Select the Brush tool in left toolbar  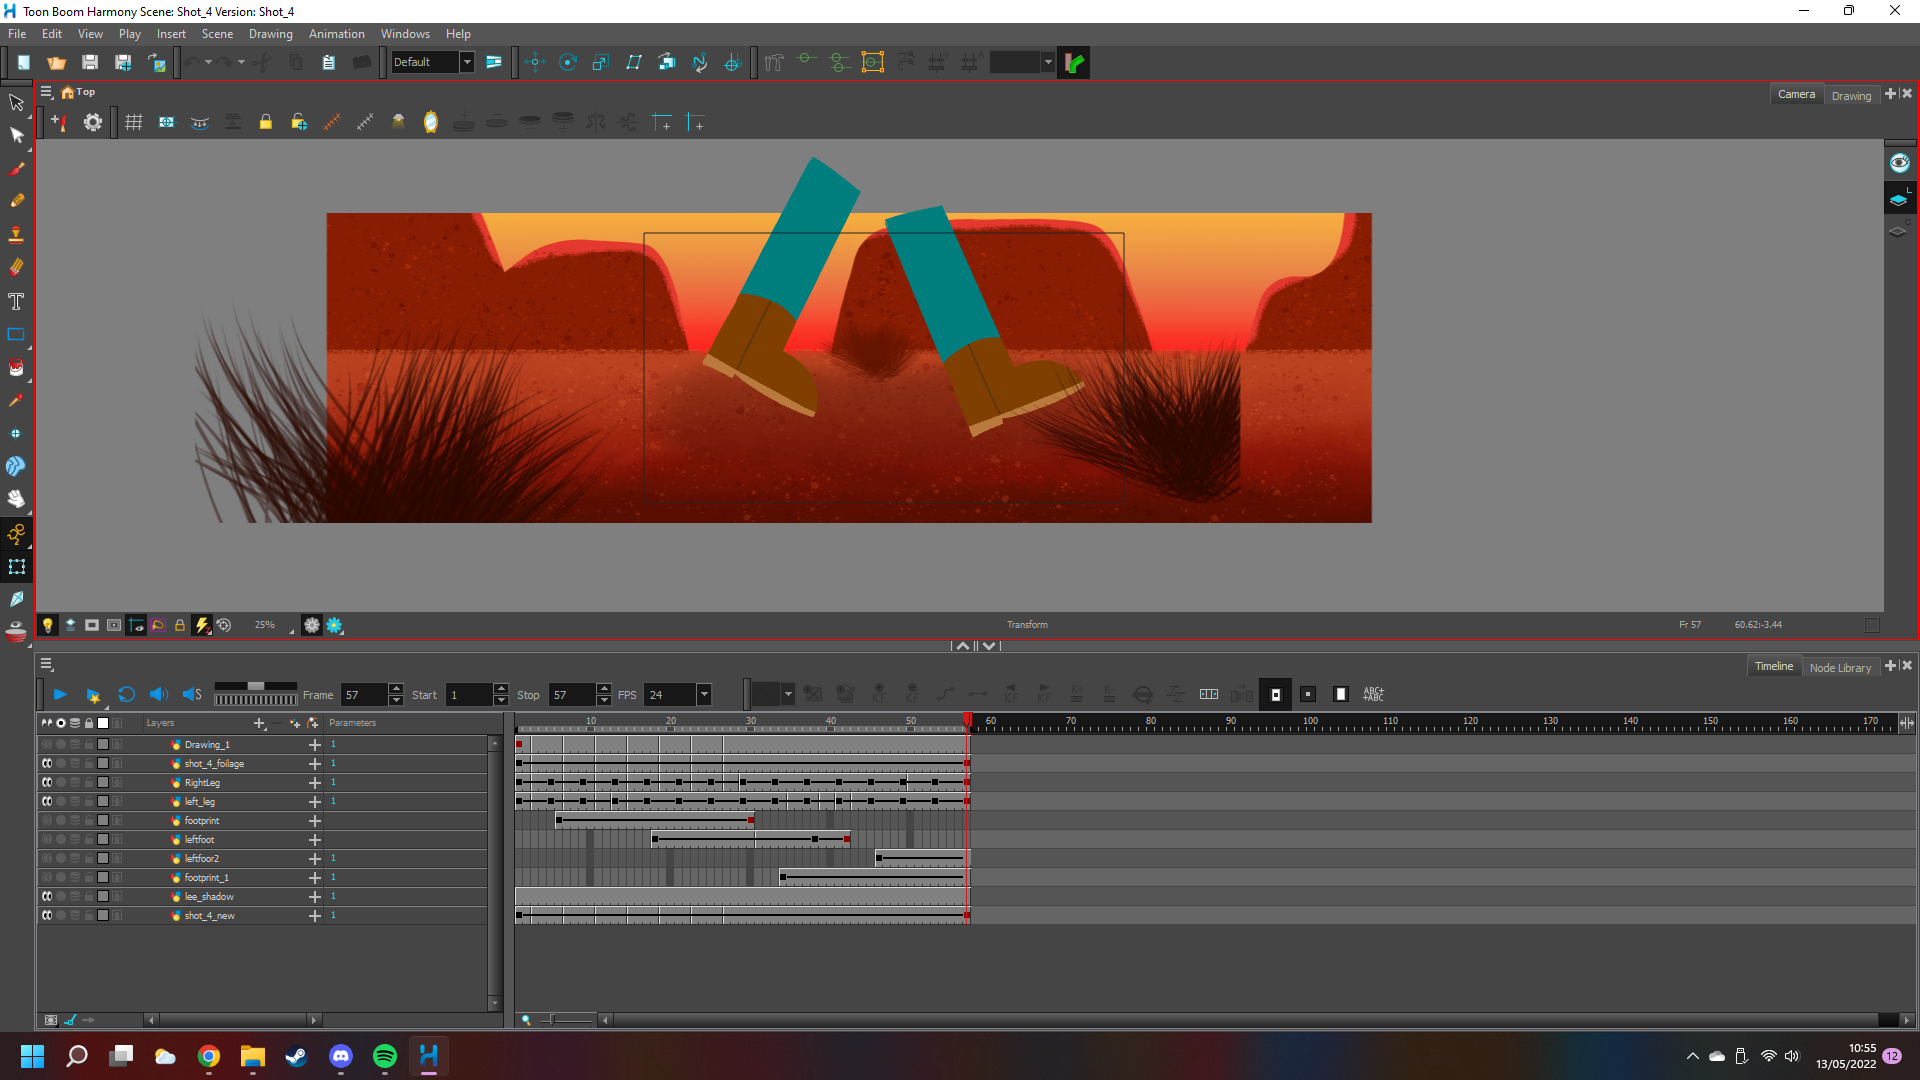(16, 168)
